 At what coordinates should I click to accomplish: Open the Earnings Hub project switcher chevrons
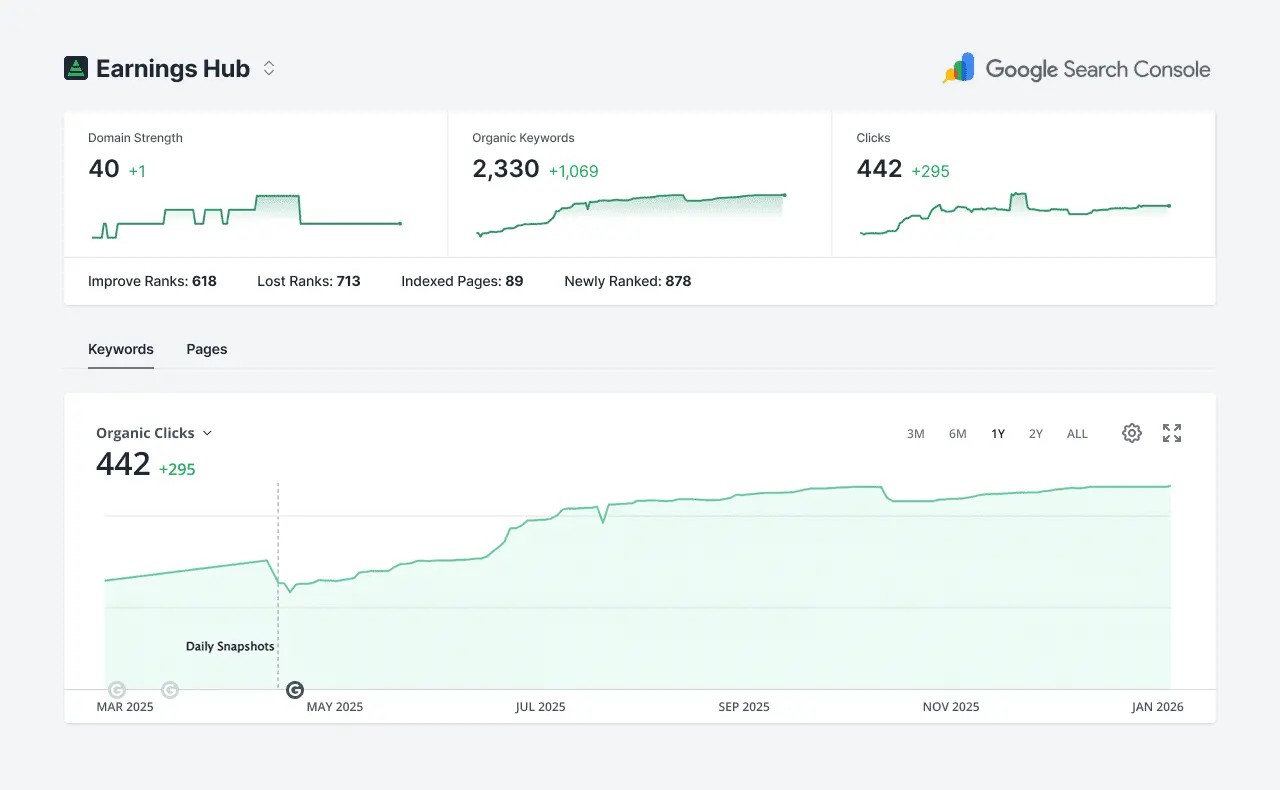[x=268, y=68]
